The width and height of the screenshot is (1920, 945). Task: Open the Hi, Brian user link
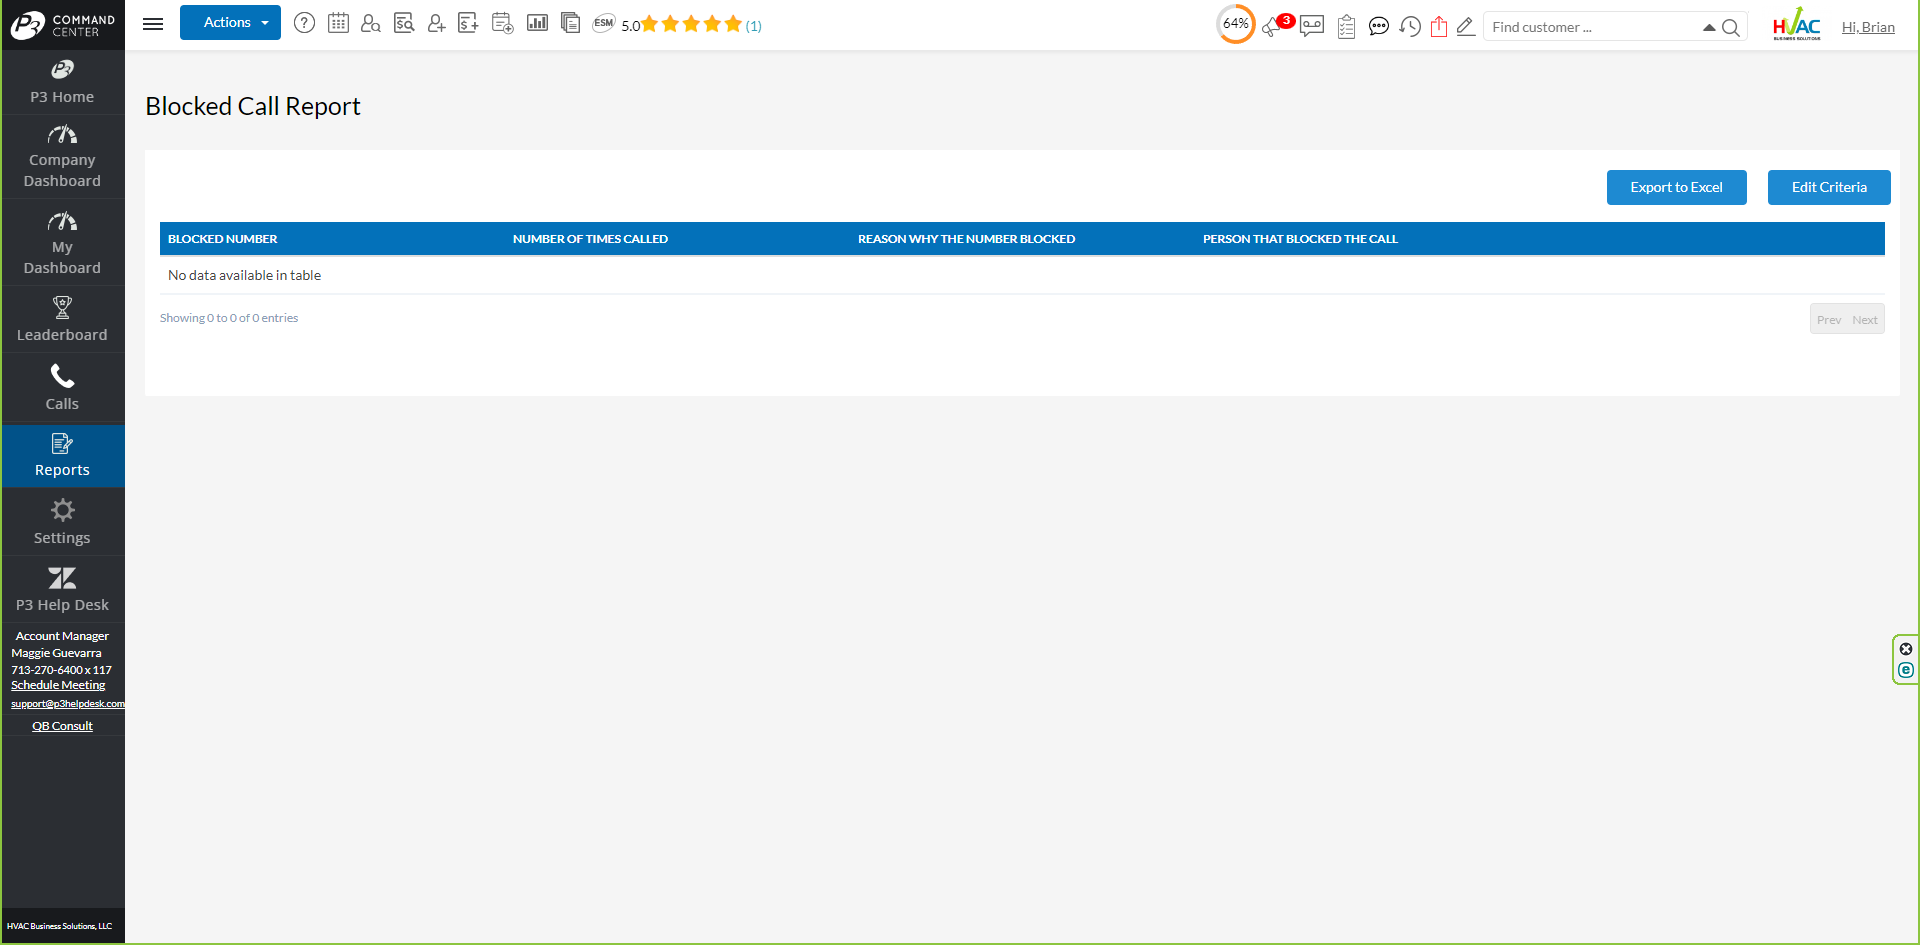click(x=1868, y=27)
